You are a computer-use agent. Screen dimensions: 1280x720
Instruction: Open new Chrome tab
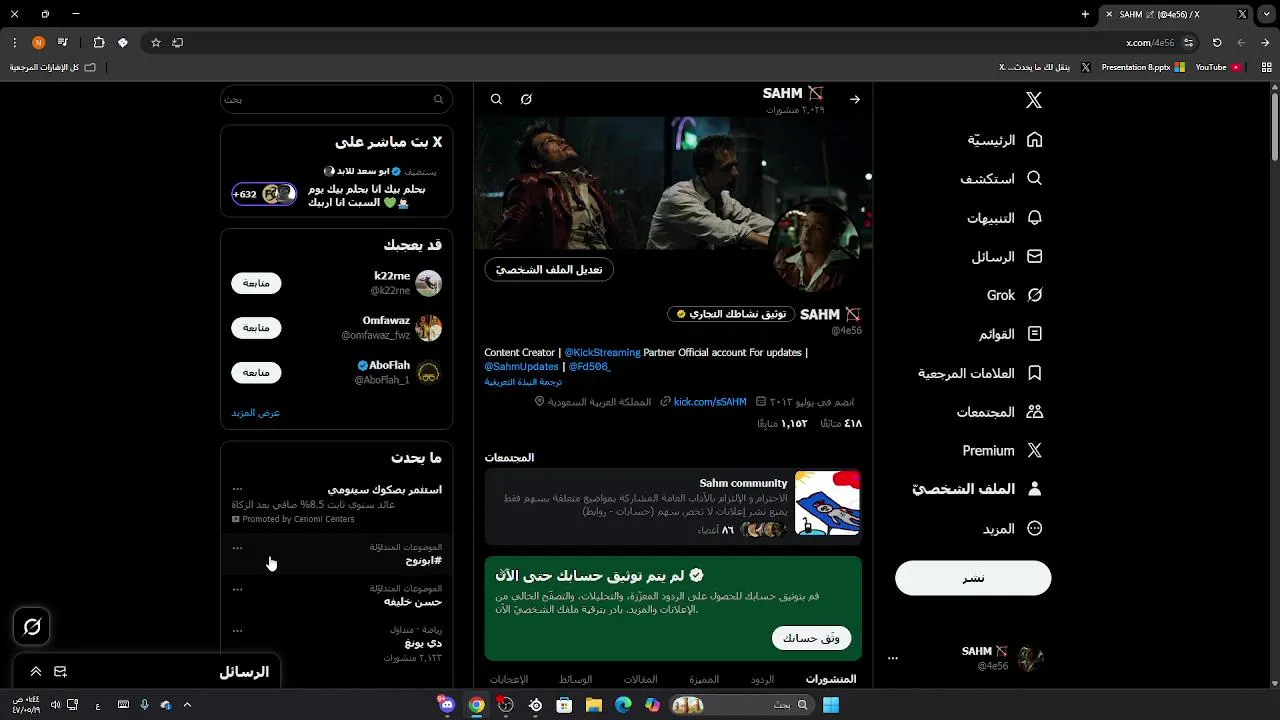[x=1085, y=14]
